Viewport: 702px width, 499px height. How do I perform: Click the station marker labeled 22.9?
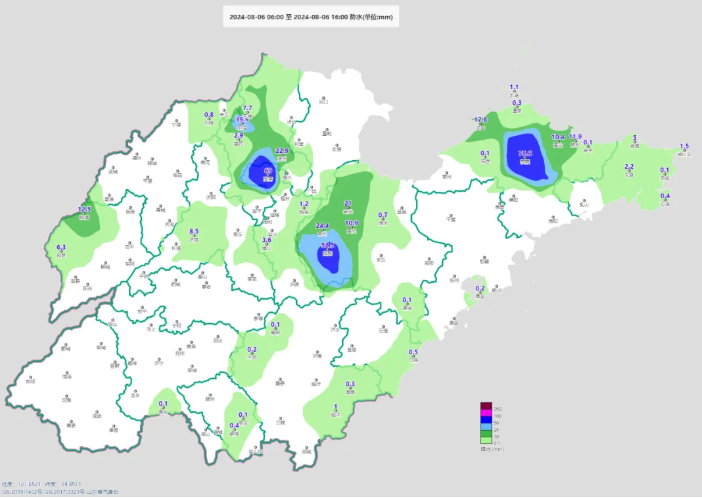tap(281, 156)
